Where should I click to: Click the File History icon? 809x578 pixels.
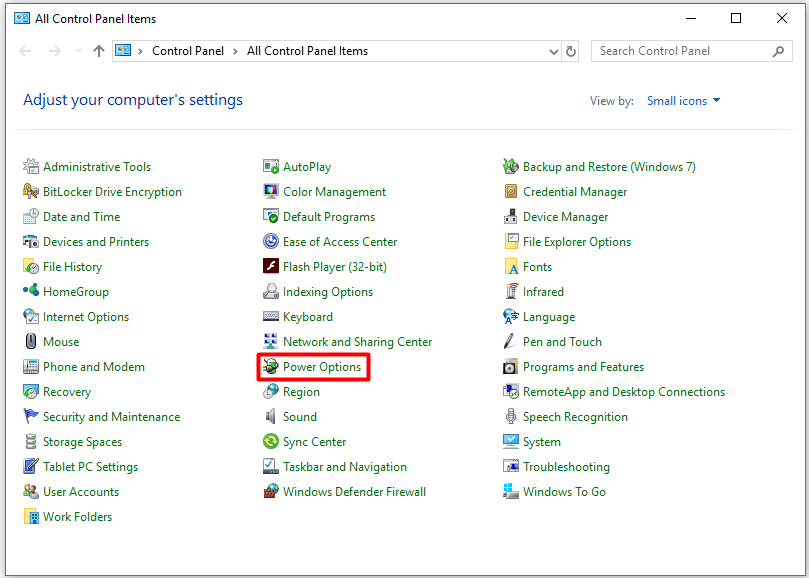tap(31, 267)
